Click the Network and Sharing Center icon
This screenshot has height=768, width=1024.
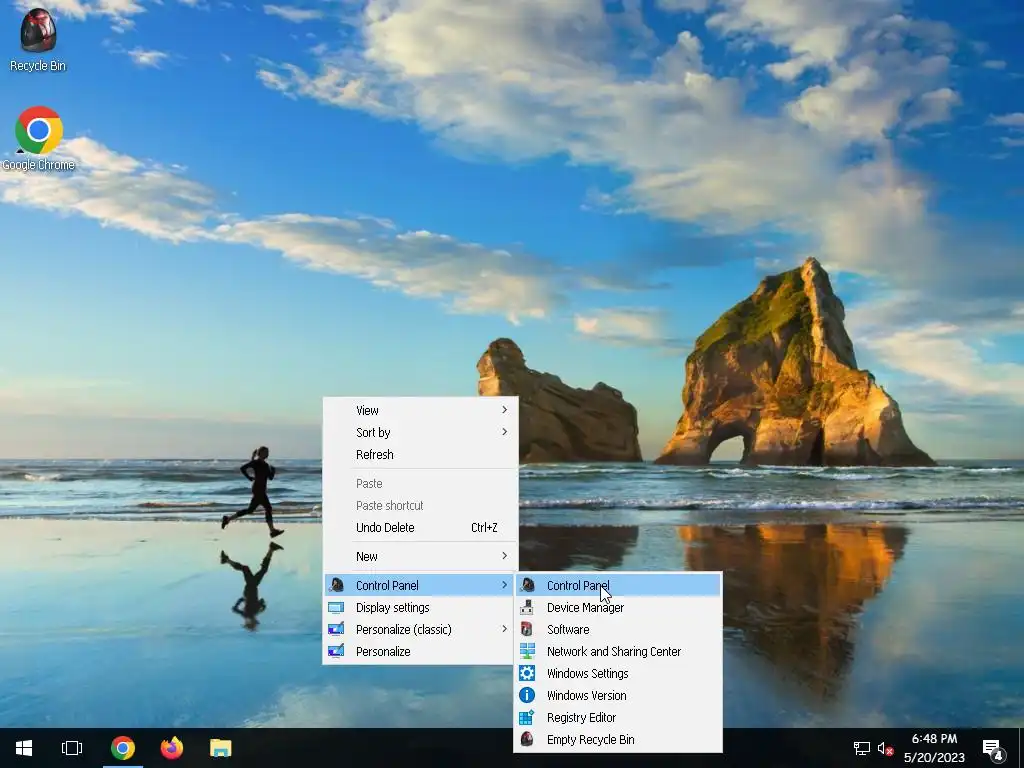(x=527, y=651)
